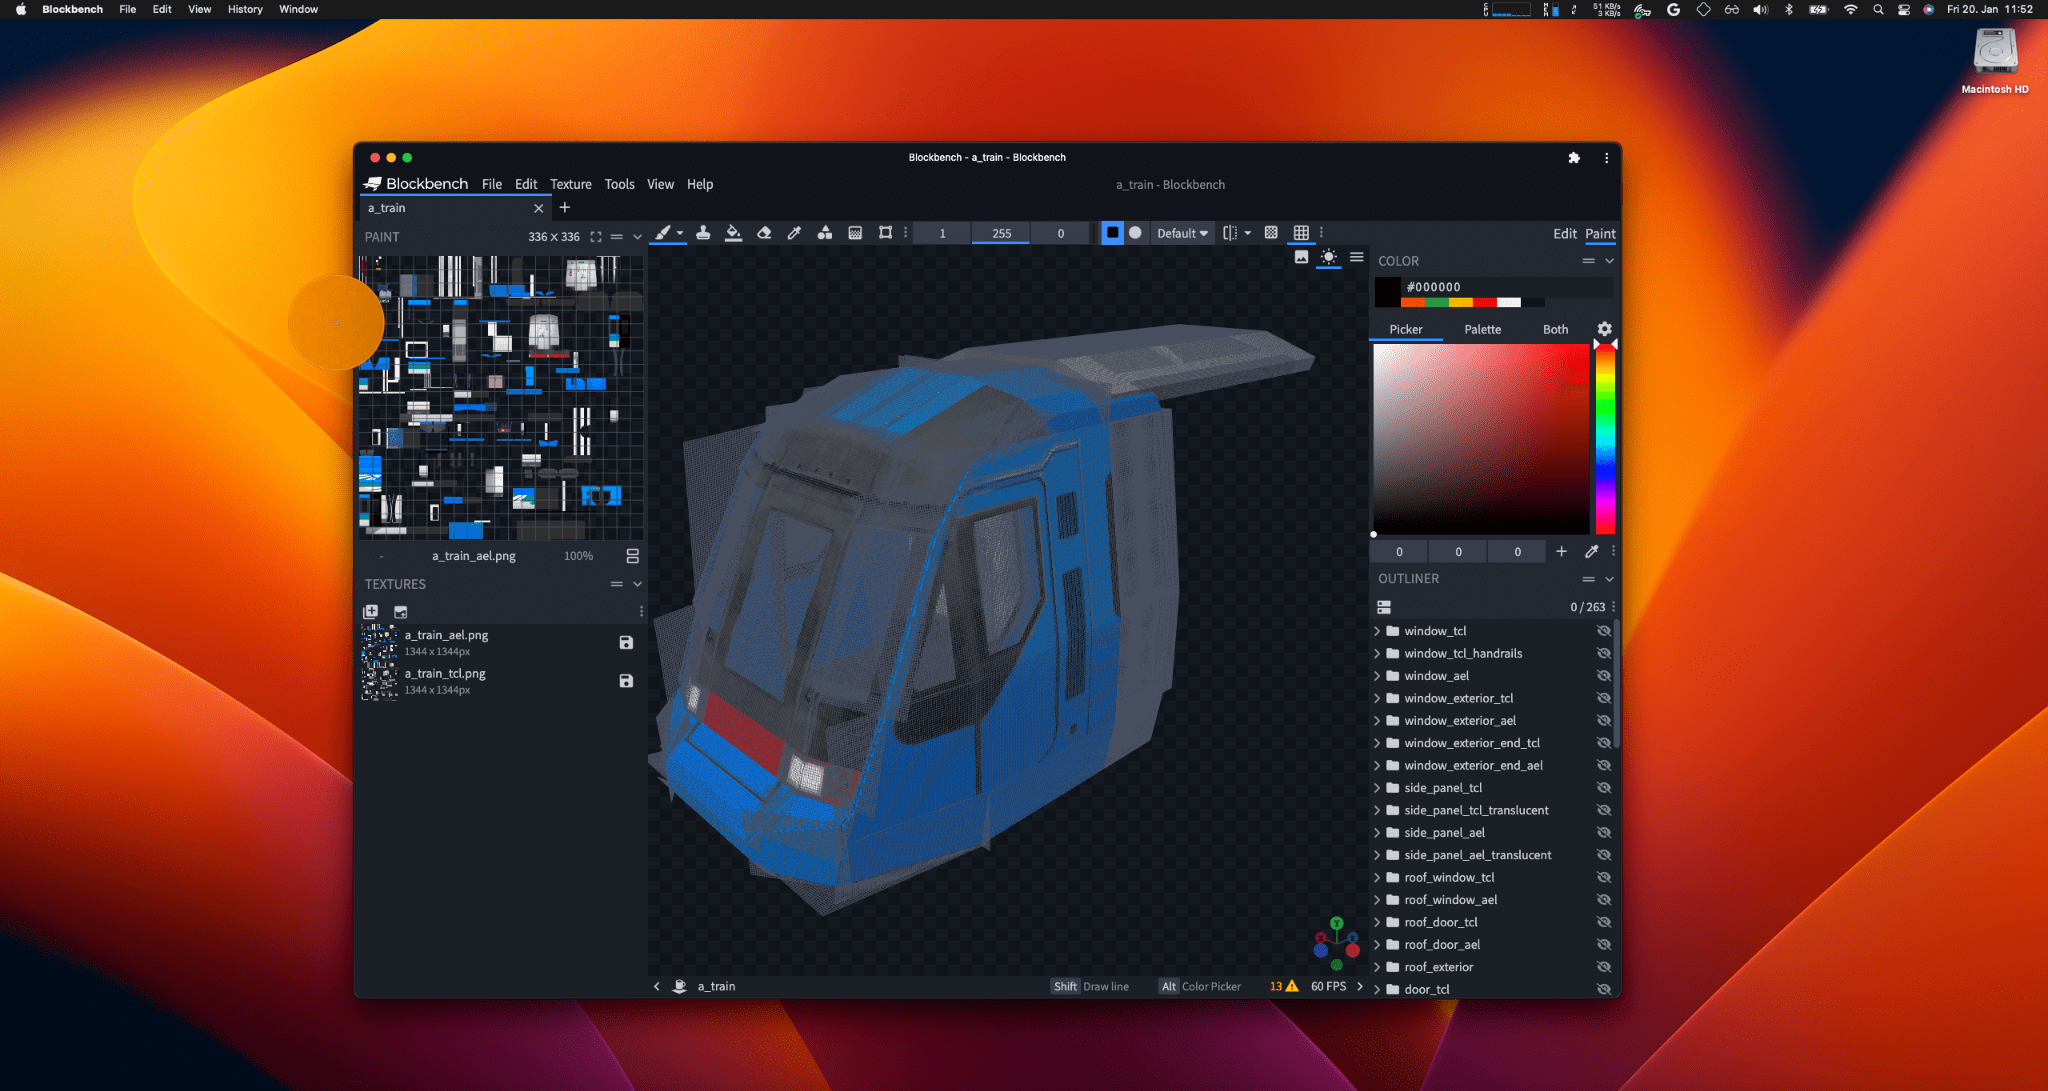This screenshot has height=1091, width=2048.
Task: Click the grid view toggle icon
Action: click(x=1302, y=232)
